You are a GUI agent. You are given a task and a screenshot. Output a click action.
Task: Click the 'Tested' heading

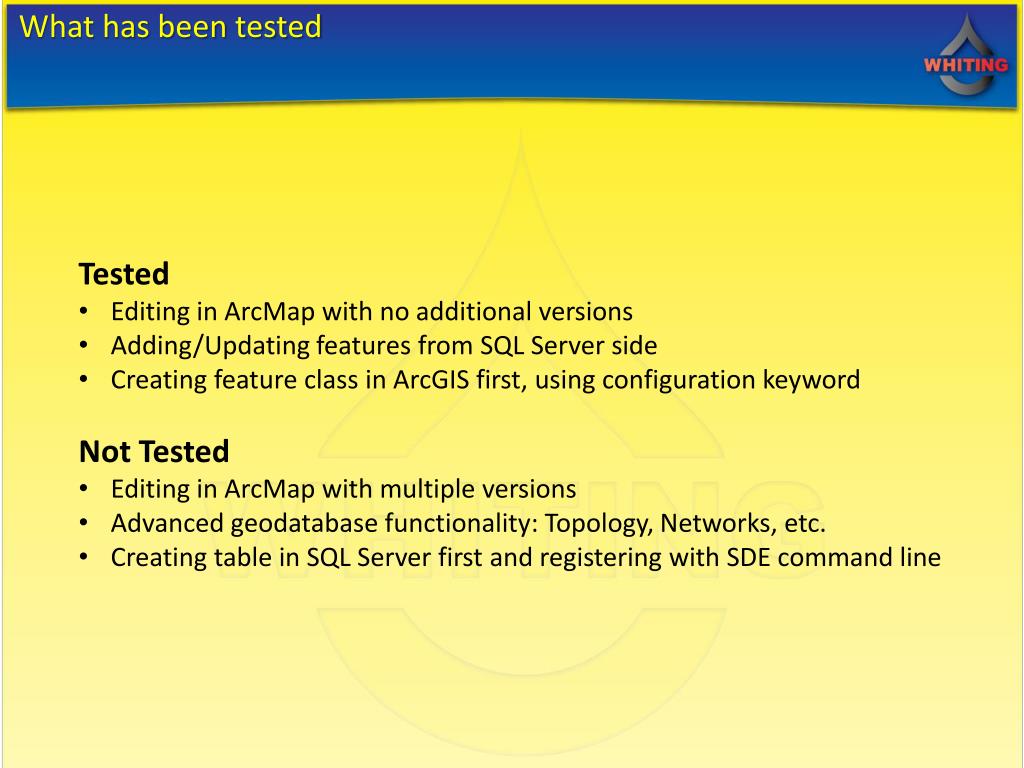coord(124,274)
